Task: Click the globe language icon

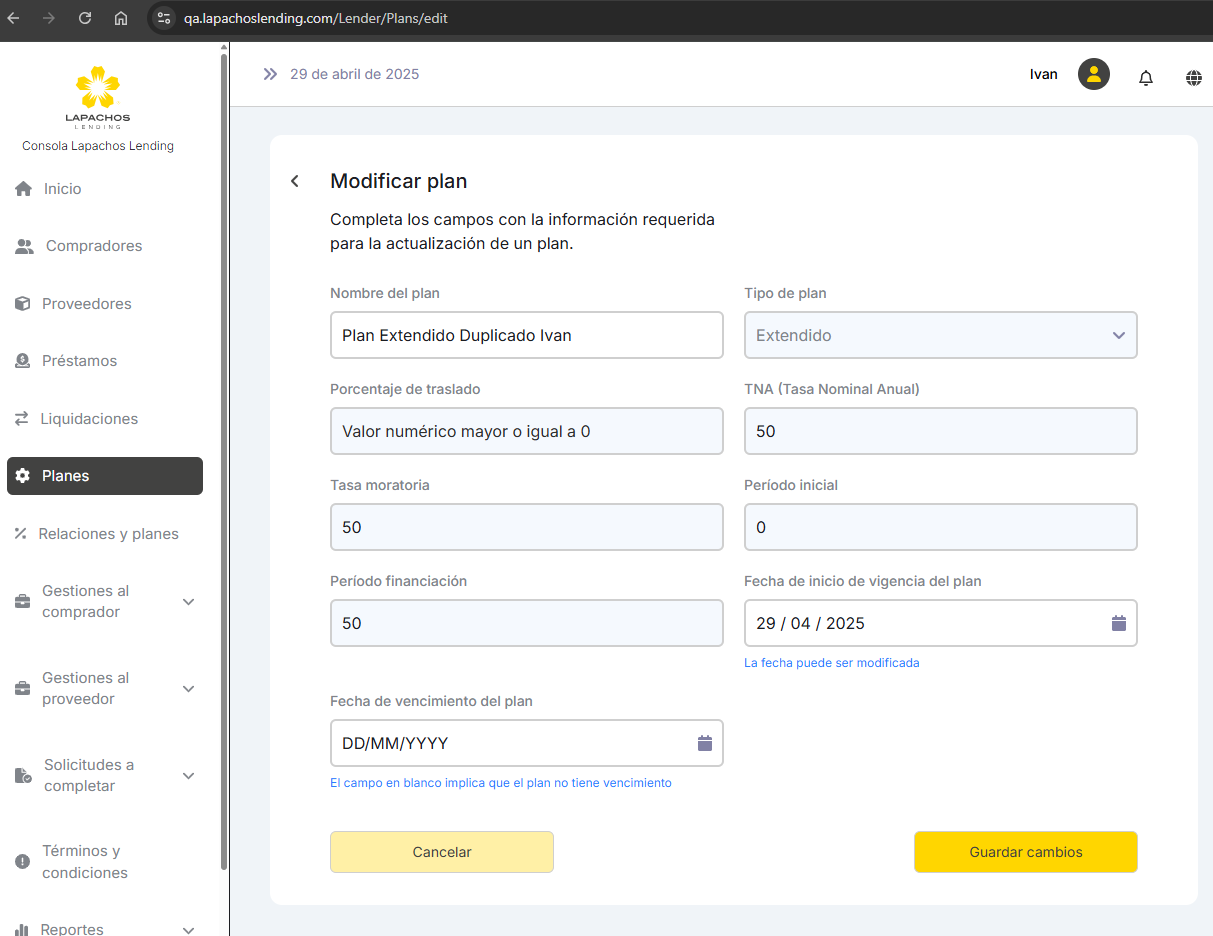Action: [1193, 77]
